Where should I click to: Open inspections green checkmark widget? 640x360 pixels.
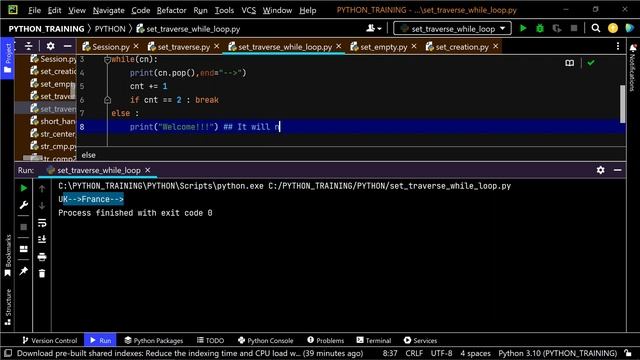[x=591, y=63]
